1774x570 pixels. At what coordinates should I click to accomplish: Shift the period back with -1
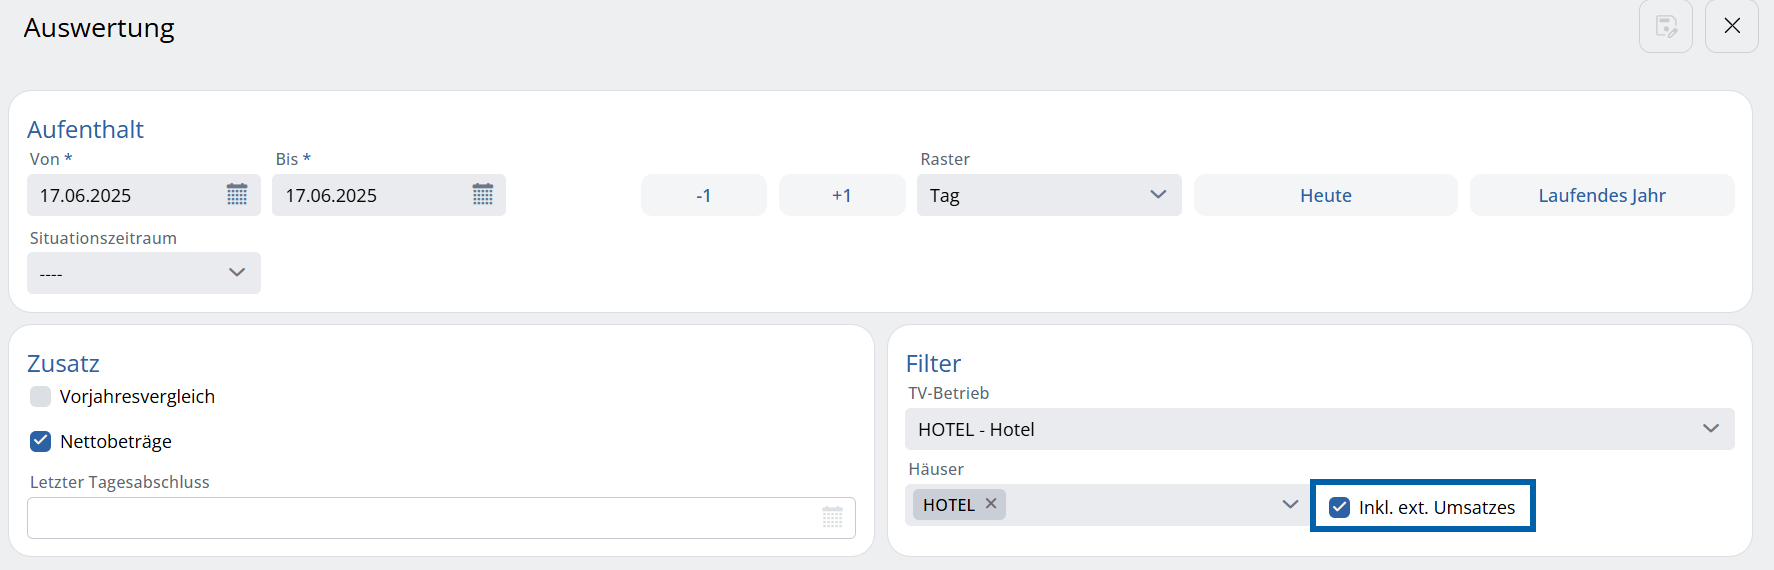(x=703, y=195)
